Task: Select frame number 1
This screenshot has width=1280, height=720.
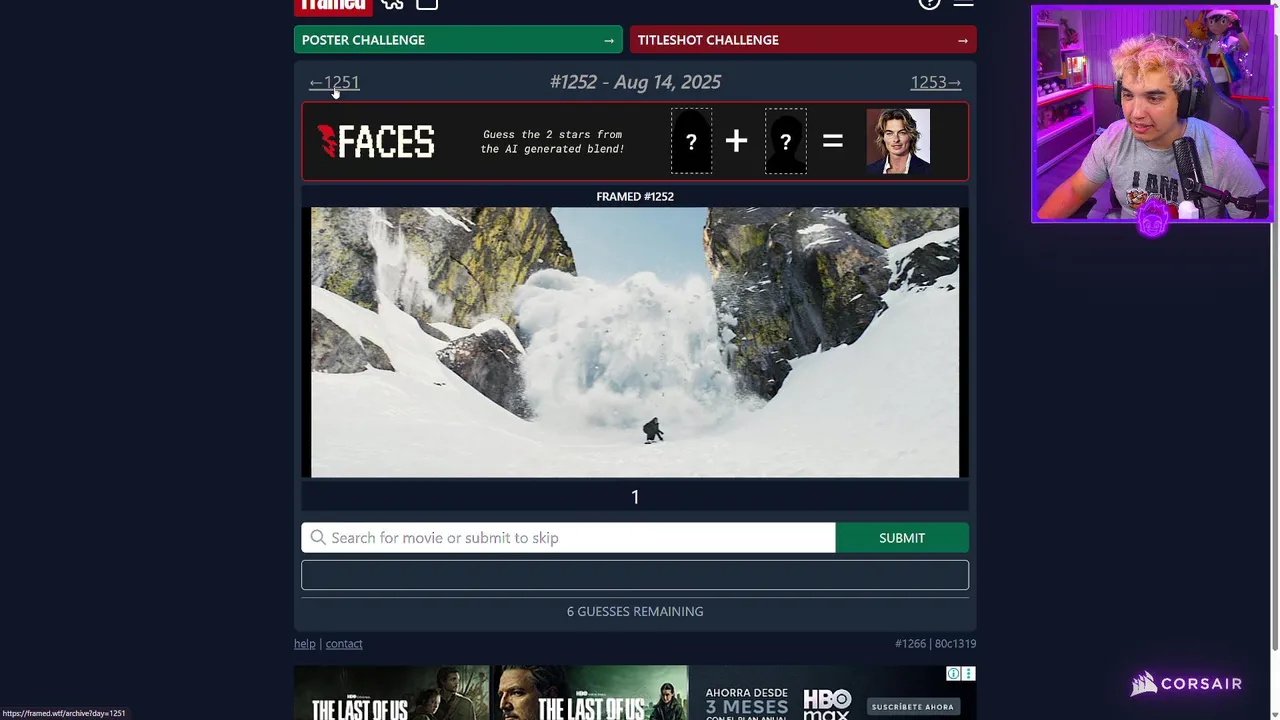Action: click(635, 497)
